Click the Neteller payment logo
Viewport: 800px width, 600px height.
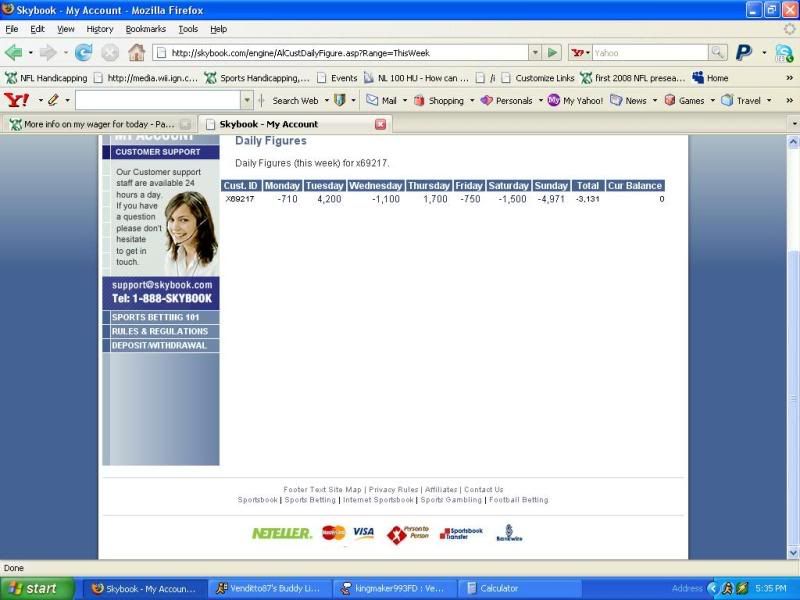[281, 533]
